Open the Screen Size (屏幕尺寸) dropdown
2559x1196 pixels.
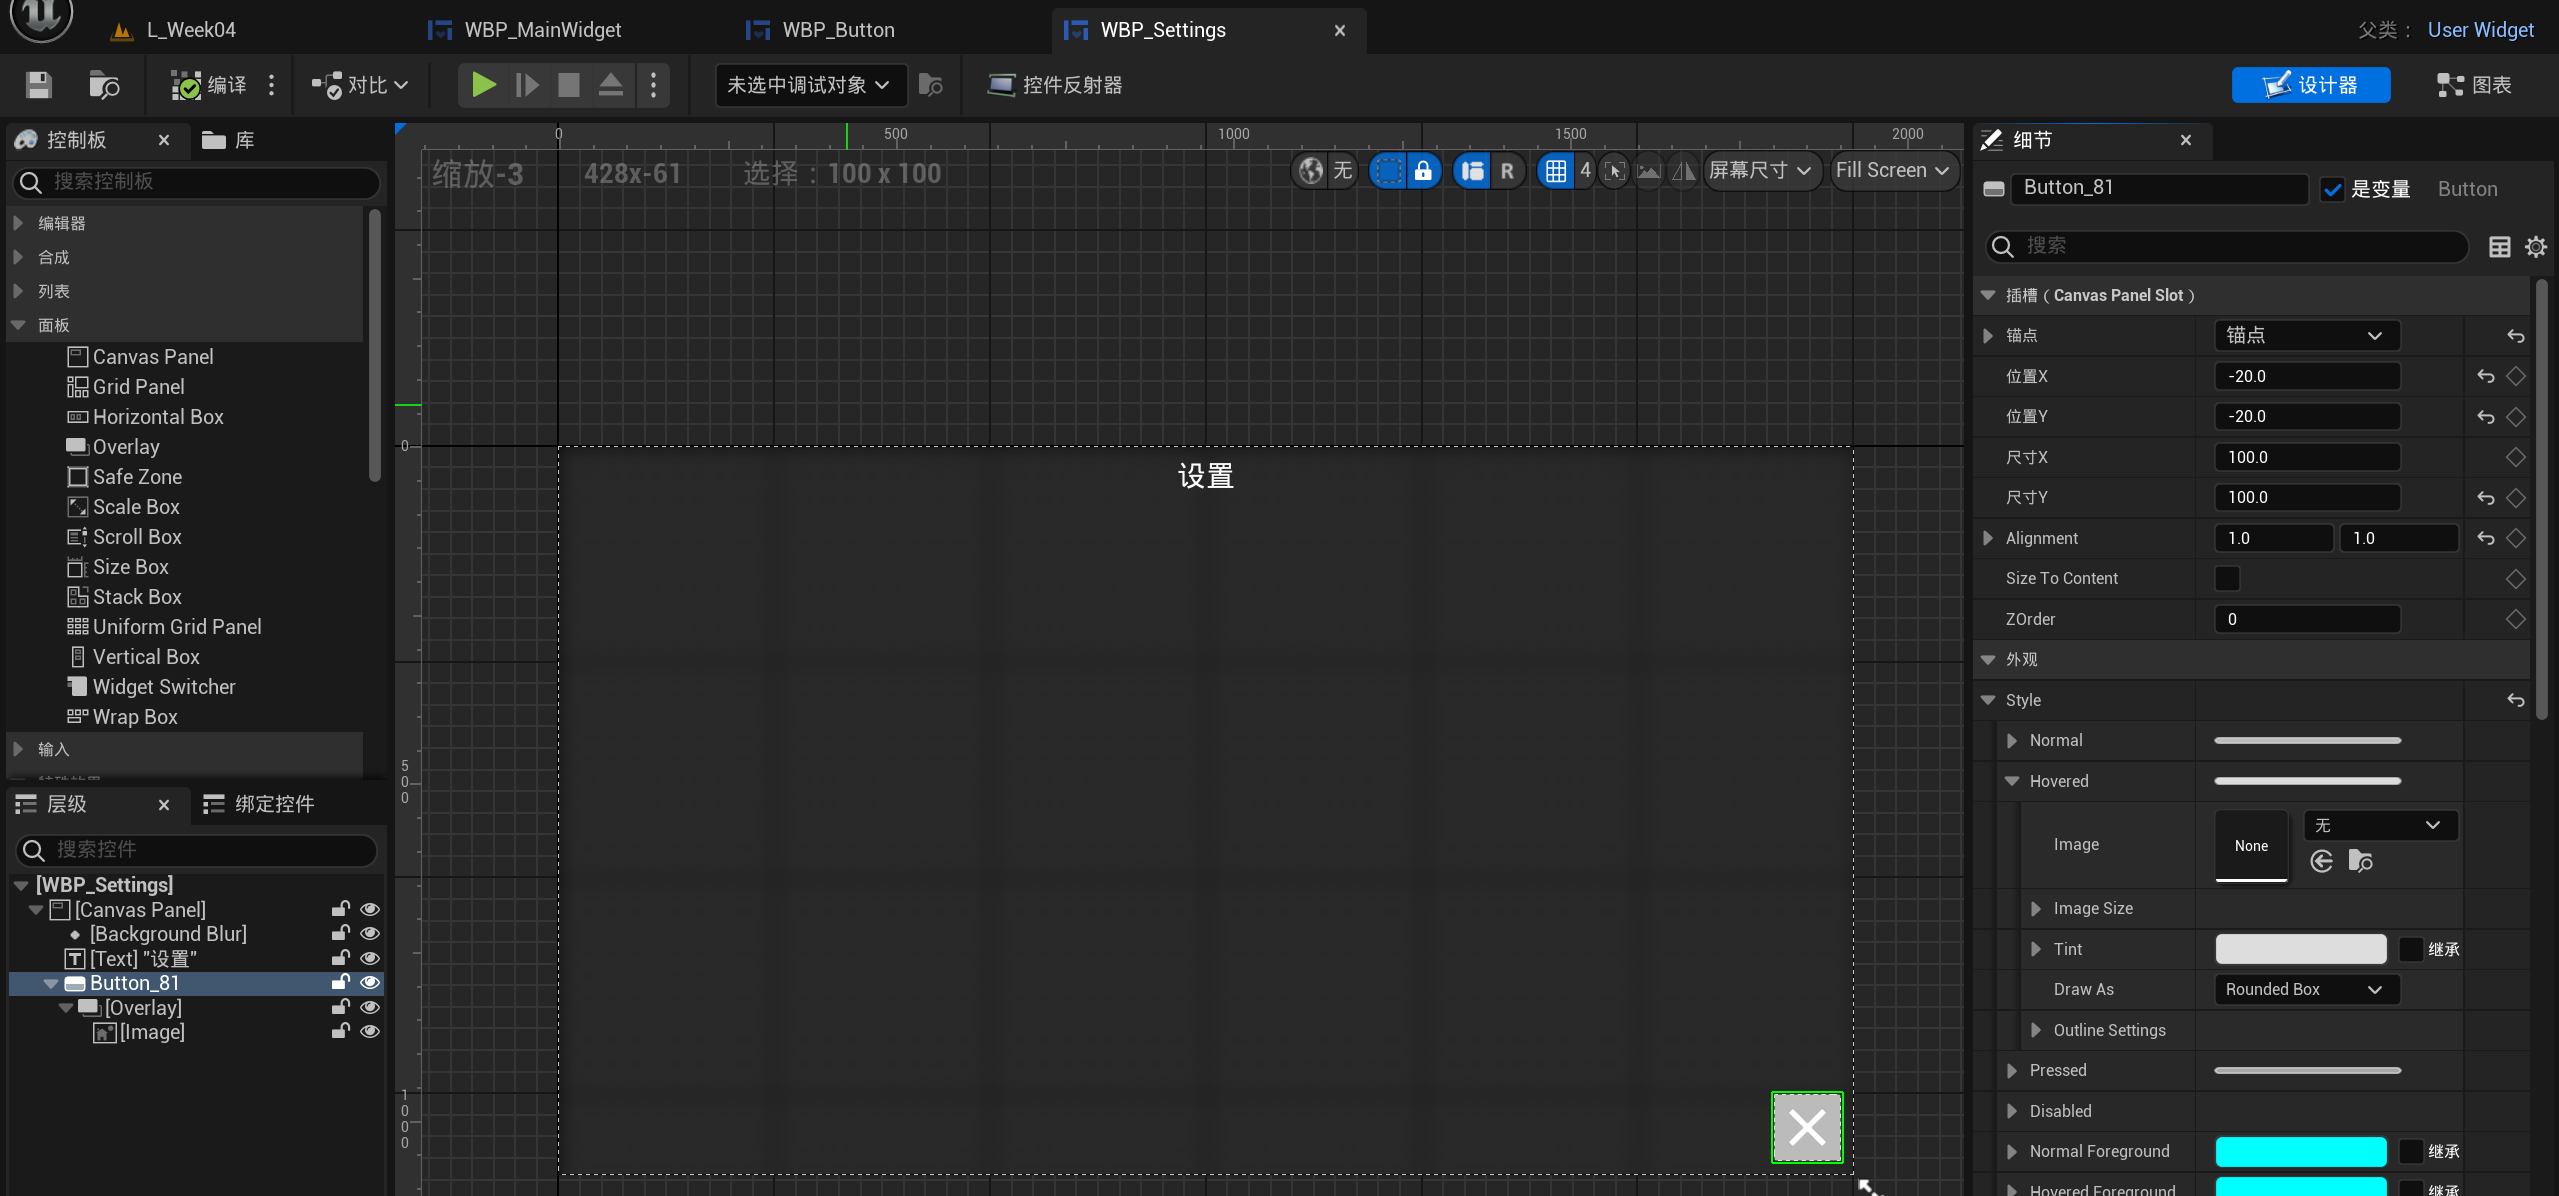tap(1760, 171)
